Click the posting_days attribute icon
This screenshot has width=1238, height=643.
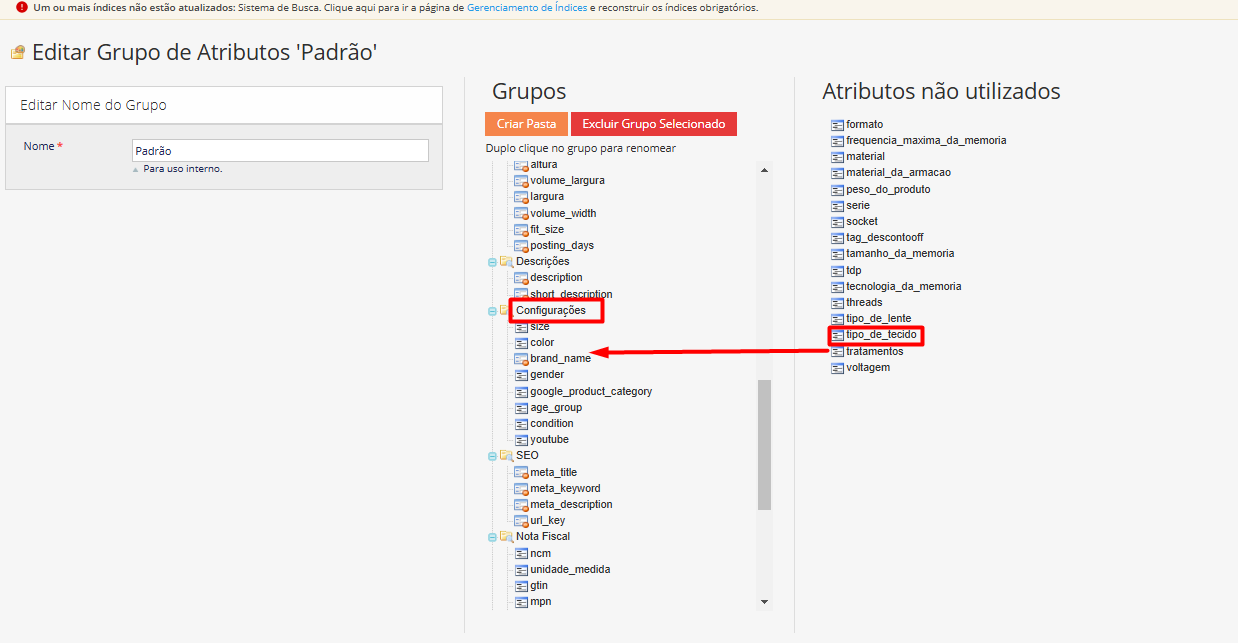pyautogui.click(x=521, y=246)
